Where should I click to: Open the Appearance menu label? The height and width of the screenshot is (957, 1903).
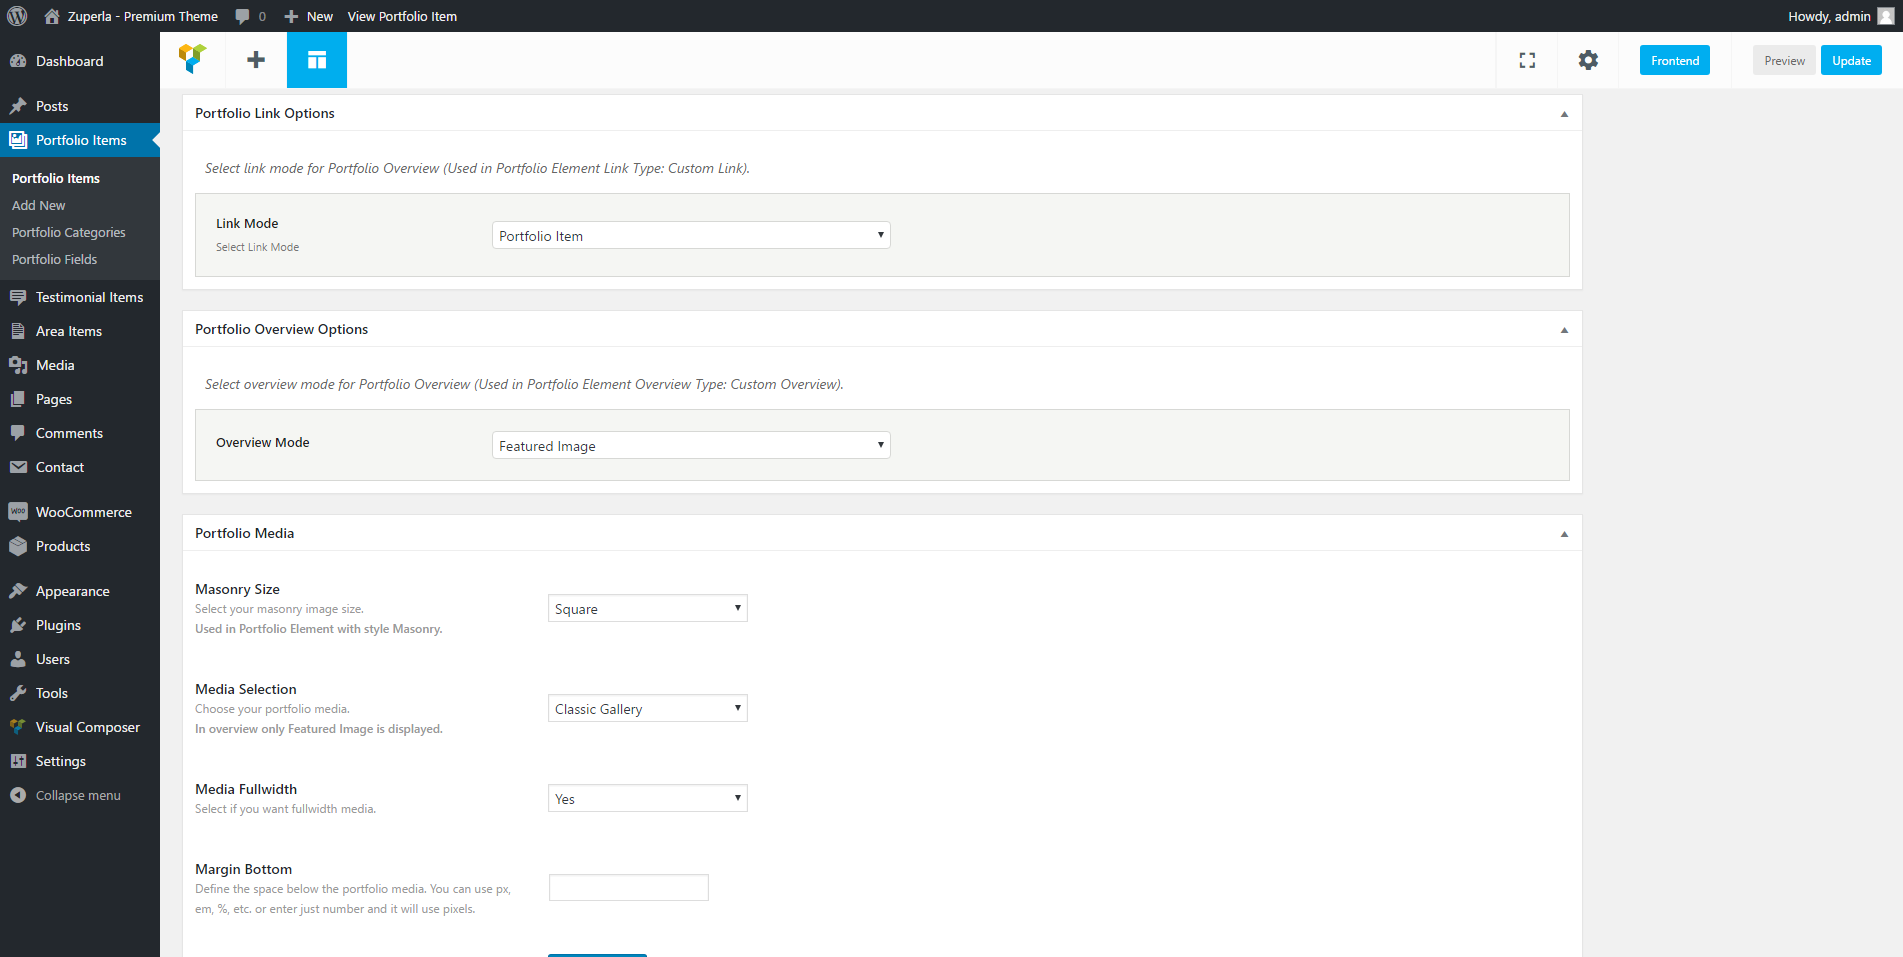(73, 591)
